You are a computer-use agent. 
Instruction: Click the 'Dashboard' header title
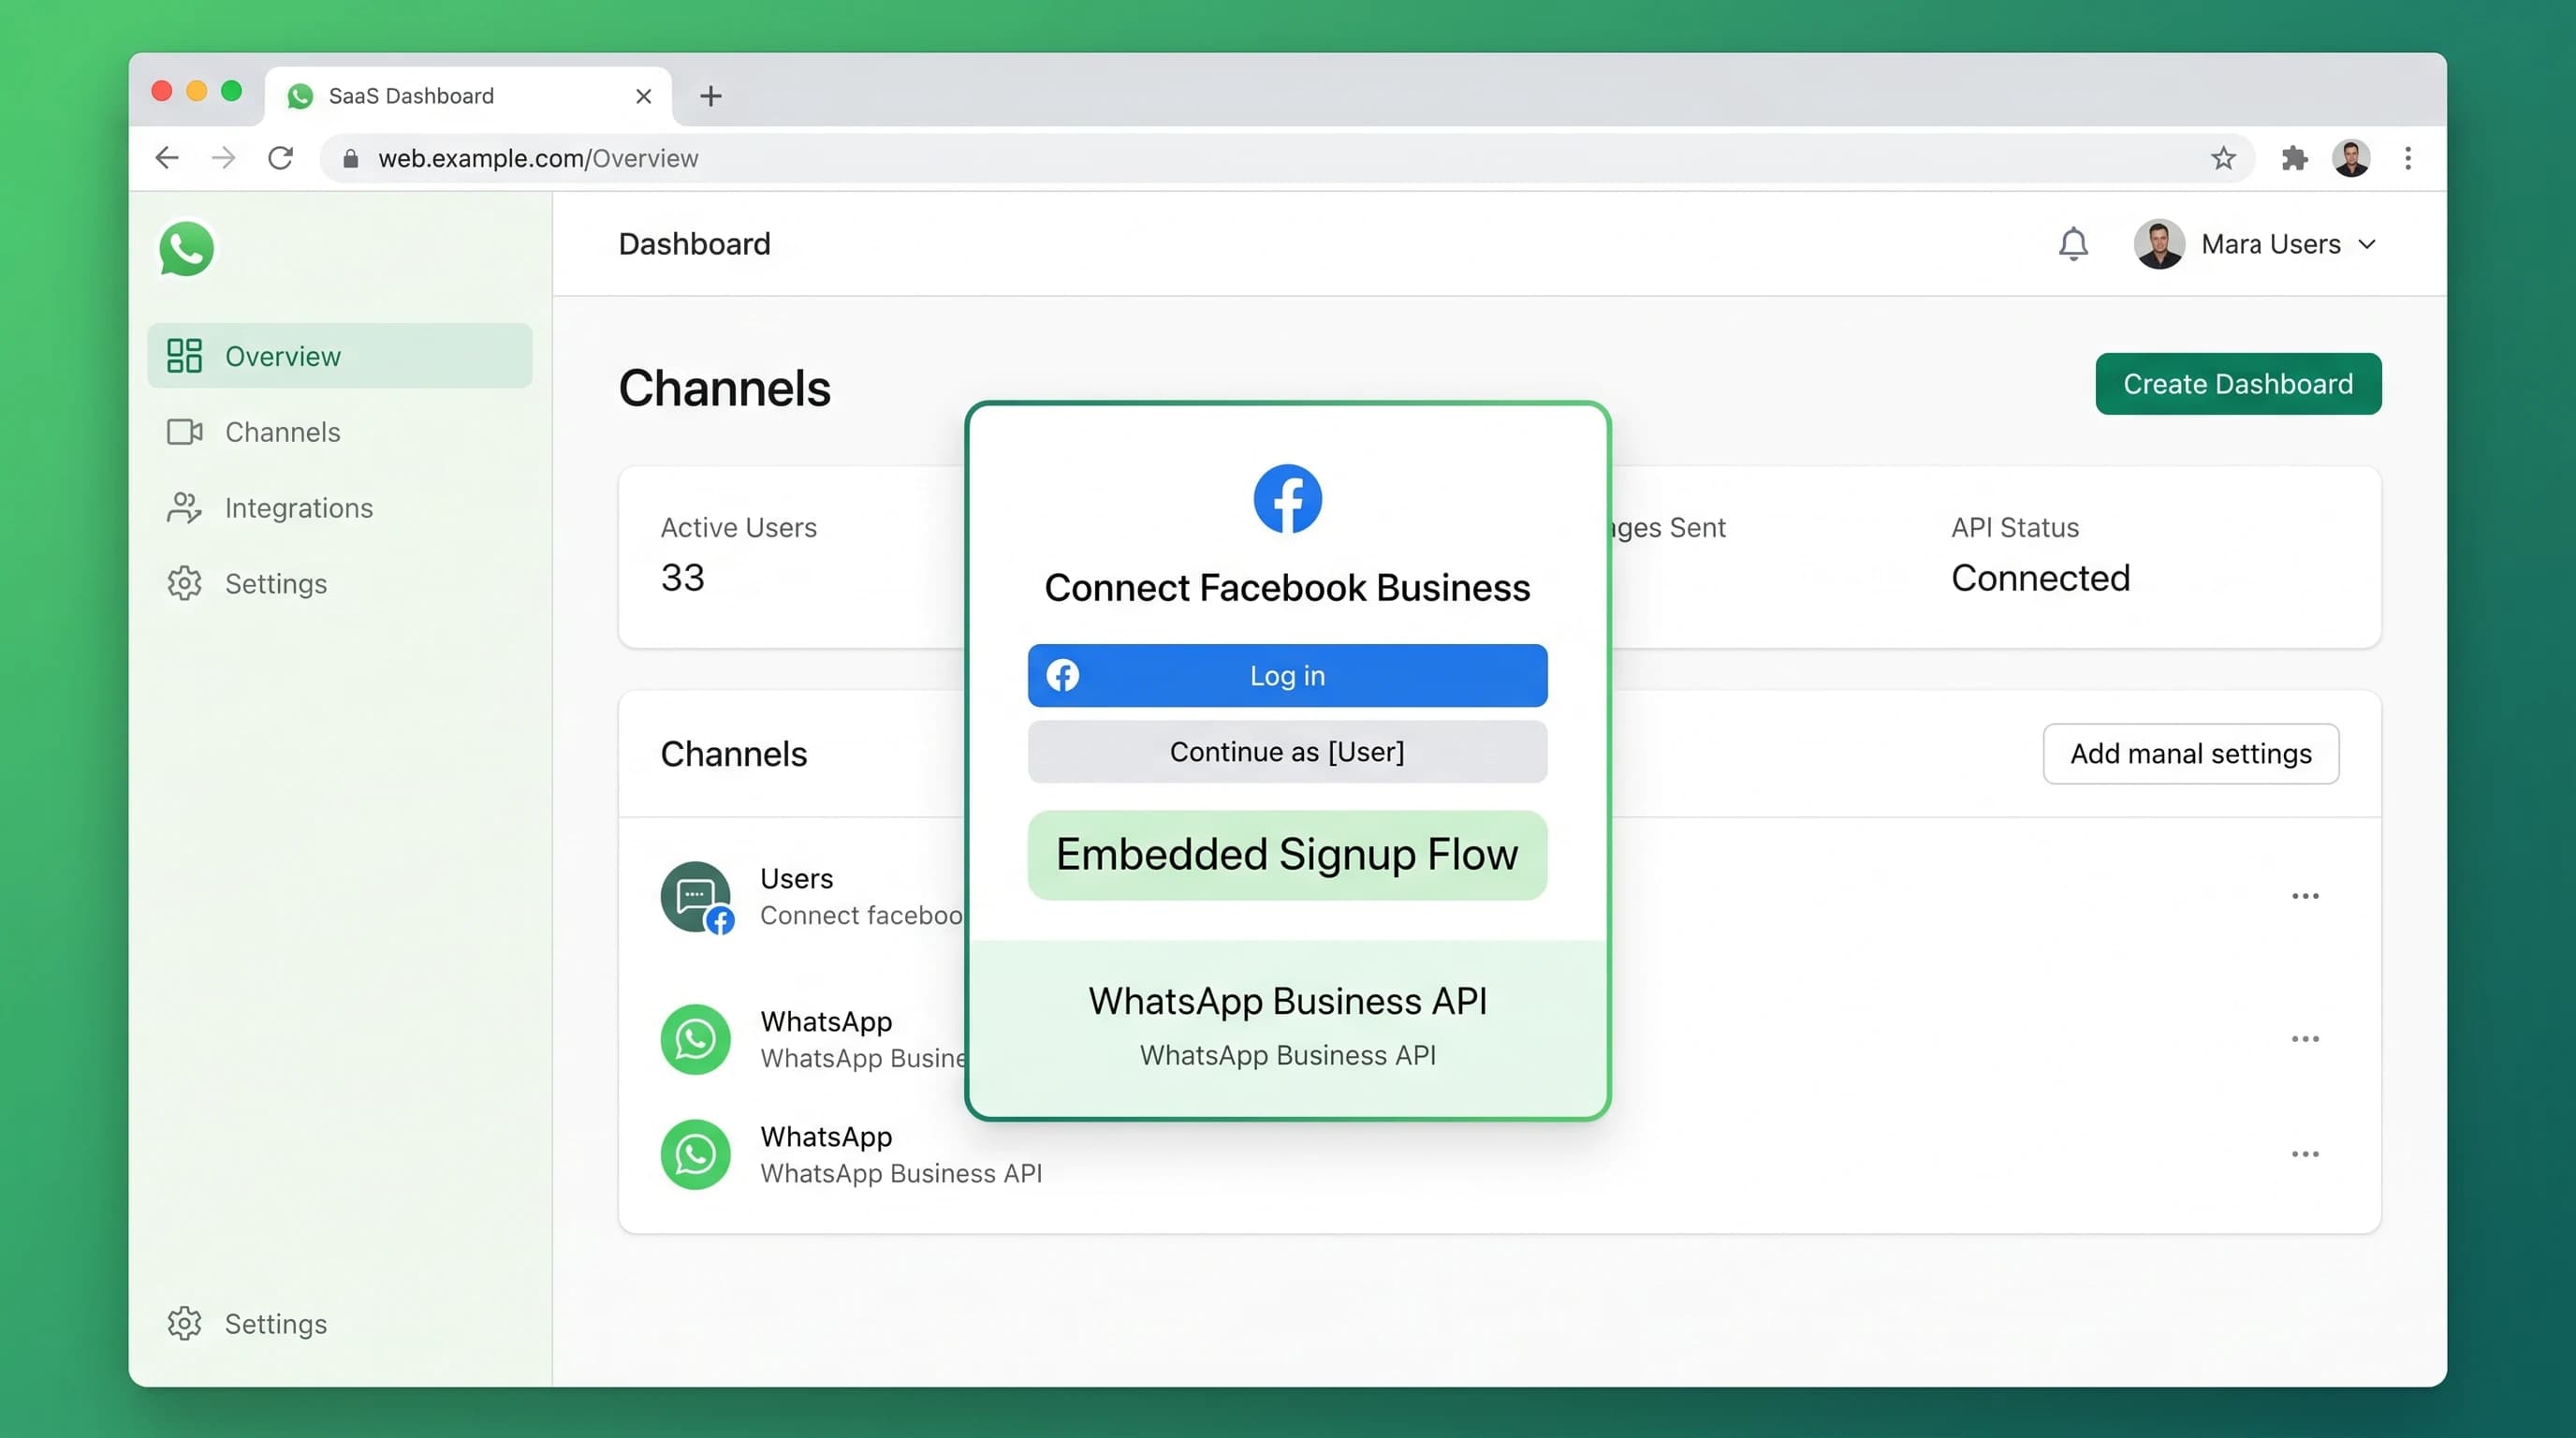(694, 244)
